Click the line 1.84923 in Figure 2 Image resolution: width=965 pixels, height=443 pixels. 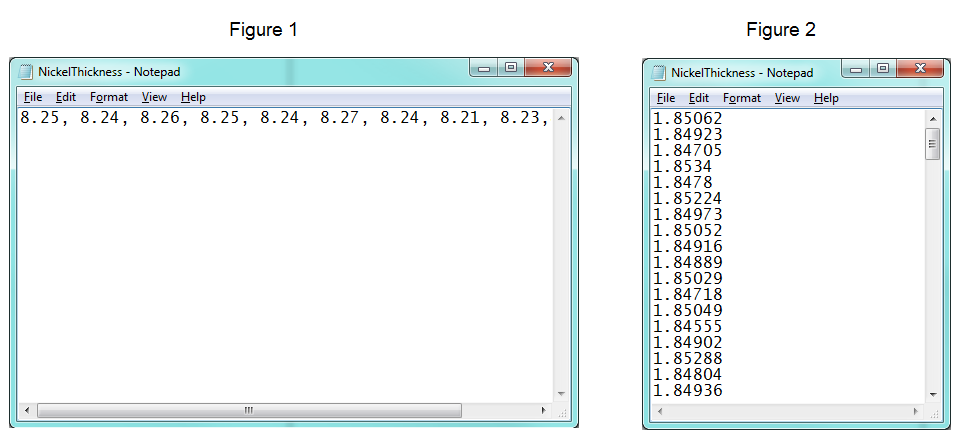tap(687, 134)
